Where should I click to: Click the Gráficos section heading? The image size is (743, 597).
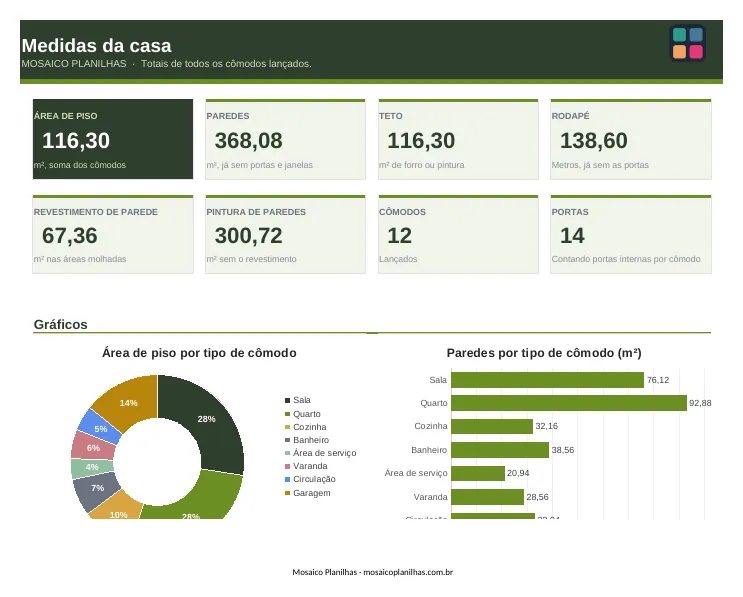point(61,325)
